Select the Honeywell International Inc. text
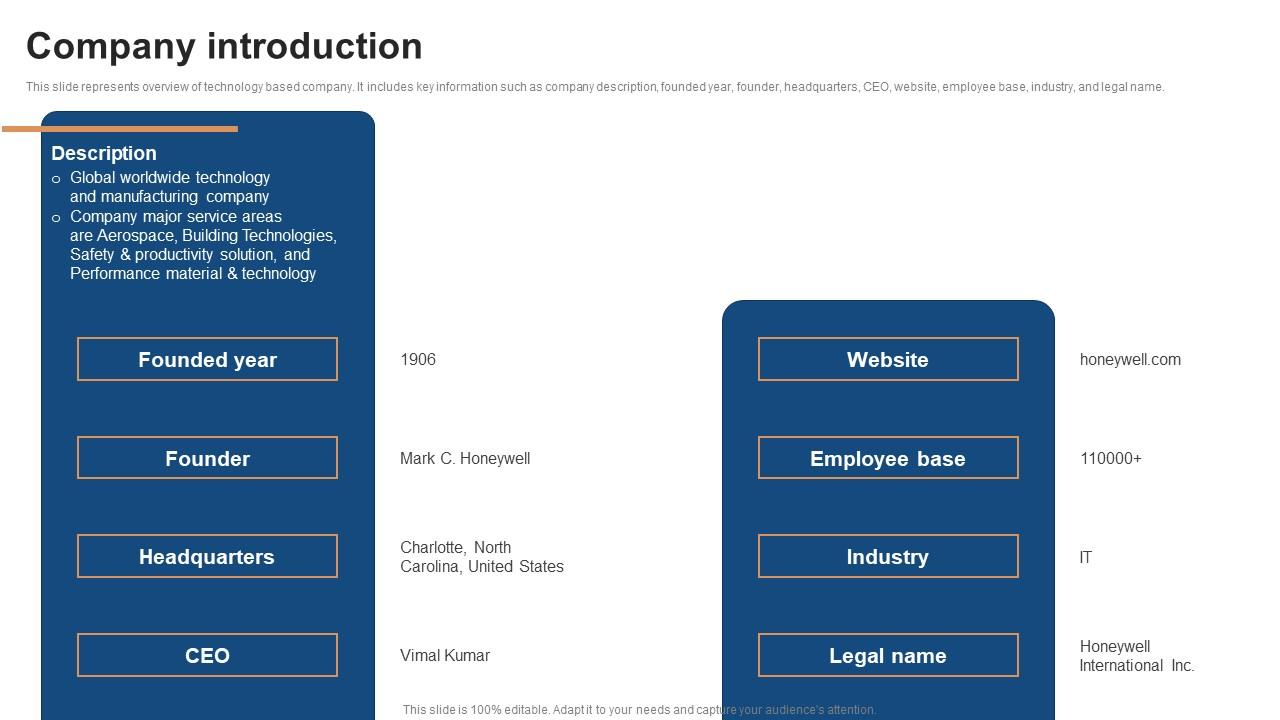1280x720 pixels. 1137,656
